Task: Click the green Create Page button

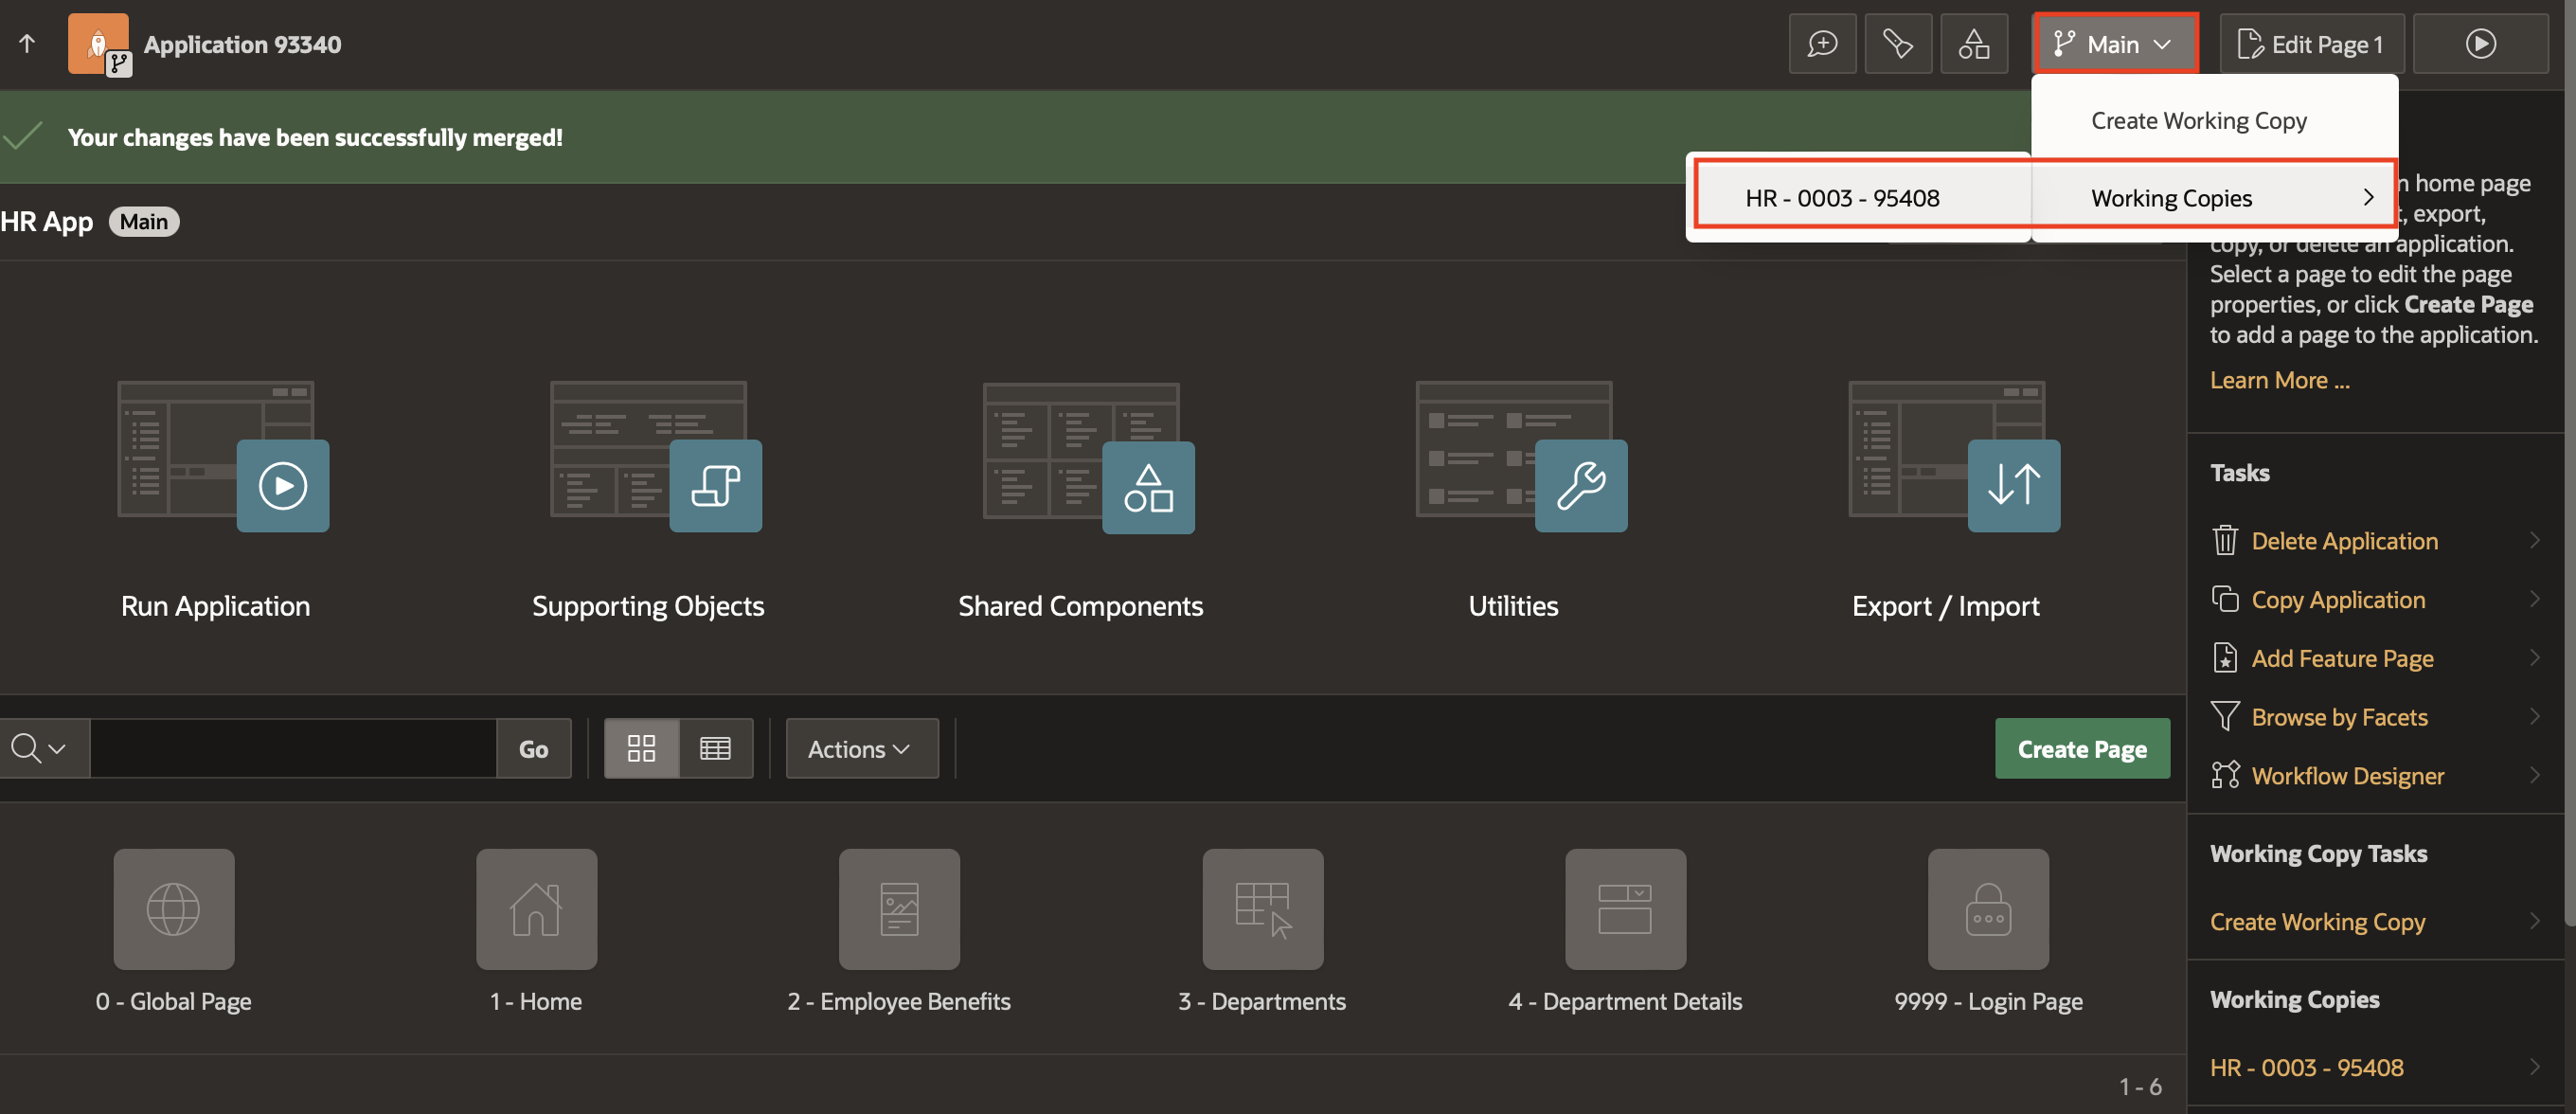Action: [x=2081, y=748]
